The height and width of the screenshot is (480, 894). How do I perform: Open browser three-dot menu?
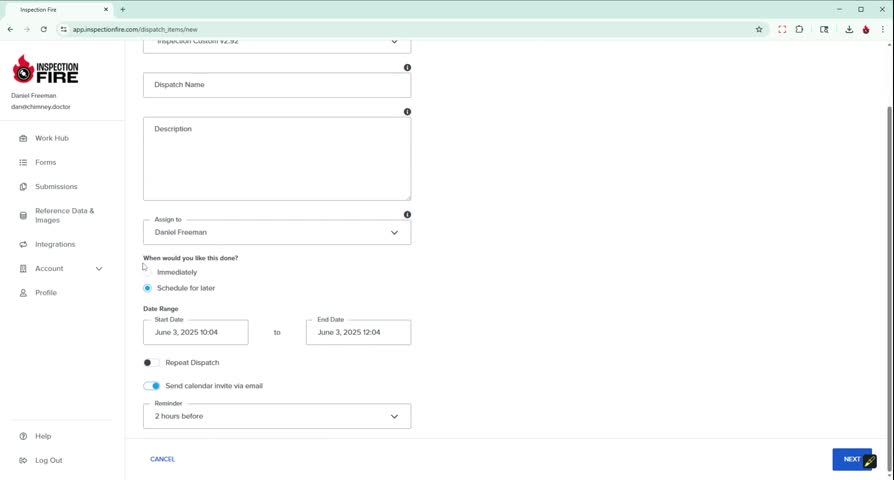883,30
